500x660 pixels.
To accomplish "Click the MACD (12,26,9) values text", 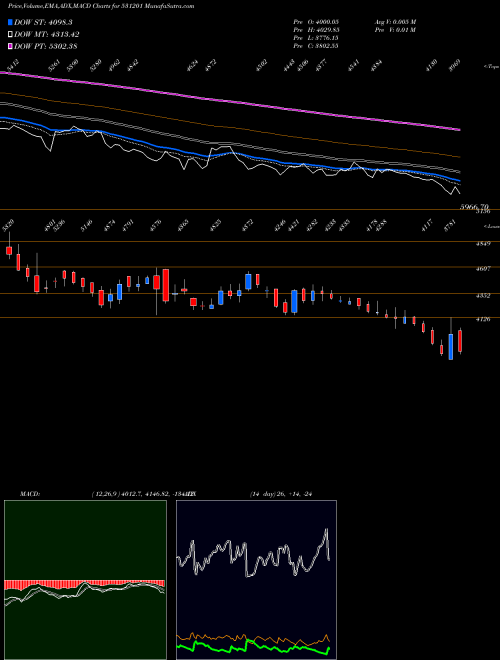I will pos(143,494).
